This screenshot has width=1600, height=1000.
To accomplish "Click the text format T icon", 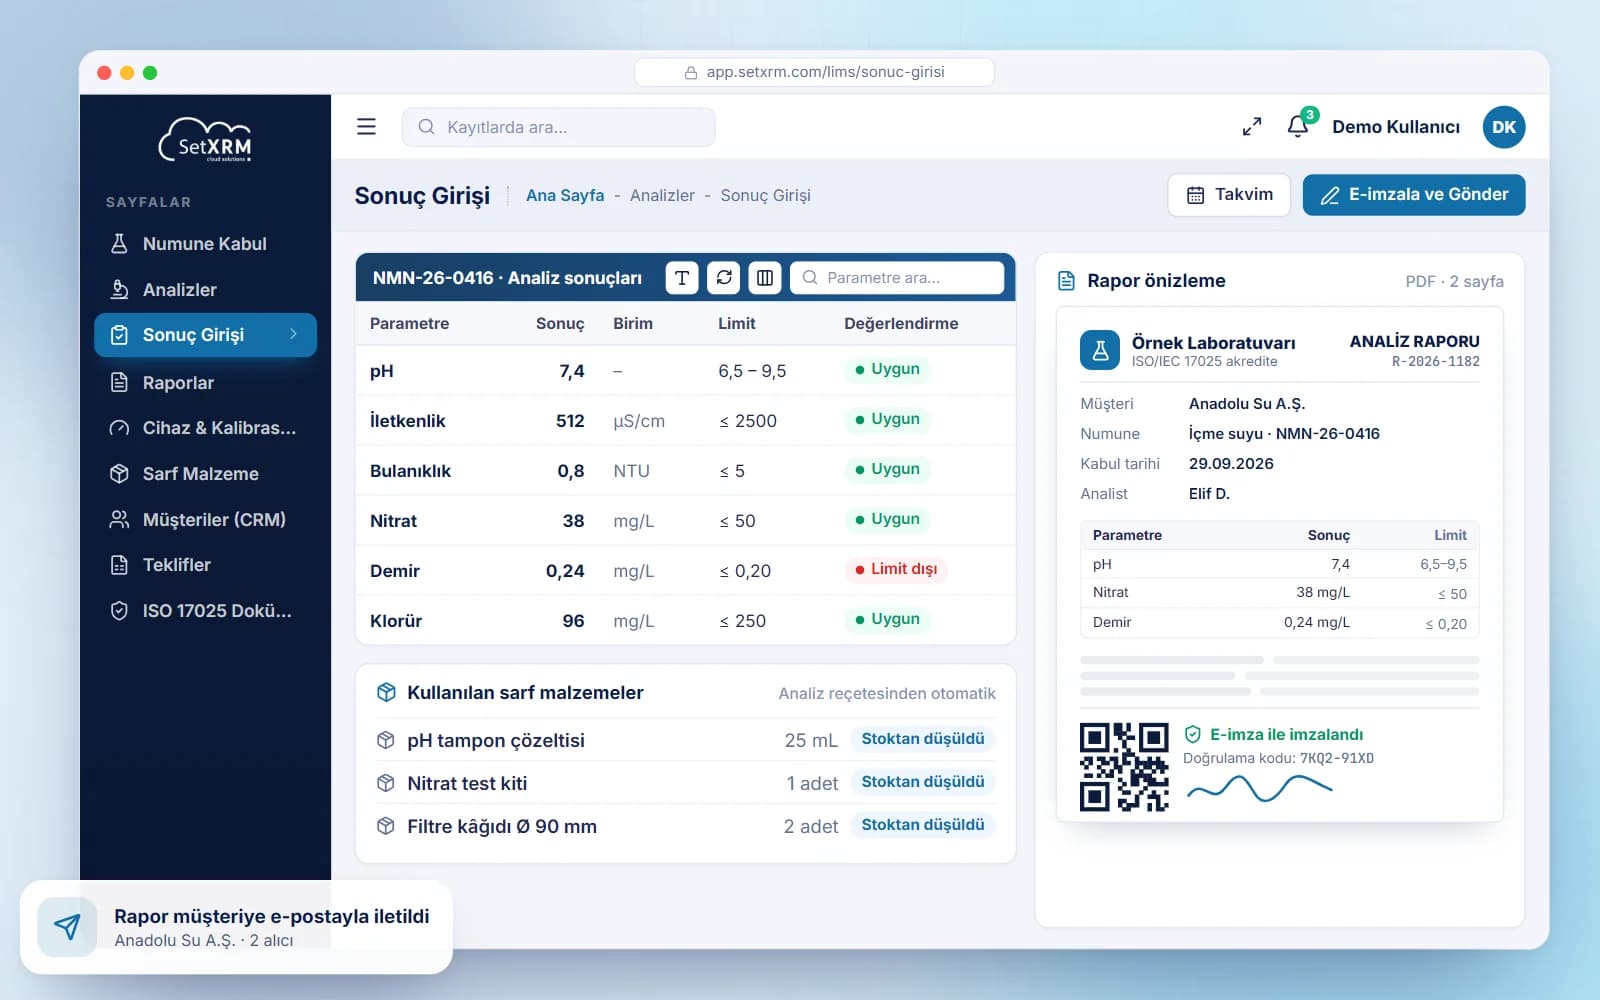I will pos(682,278).
